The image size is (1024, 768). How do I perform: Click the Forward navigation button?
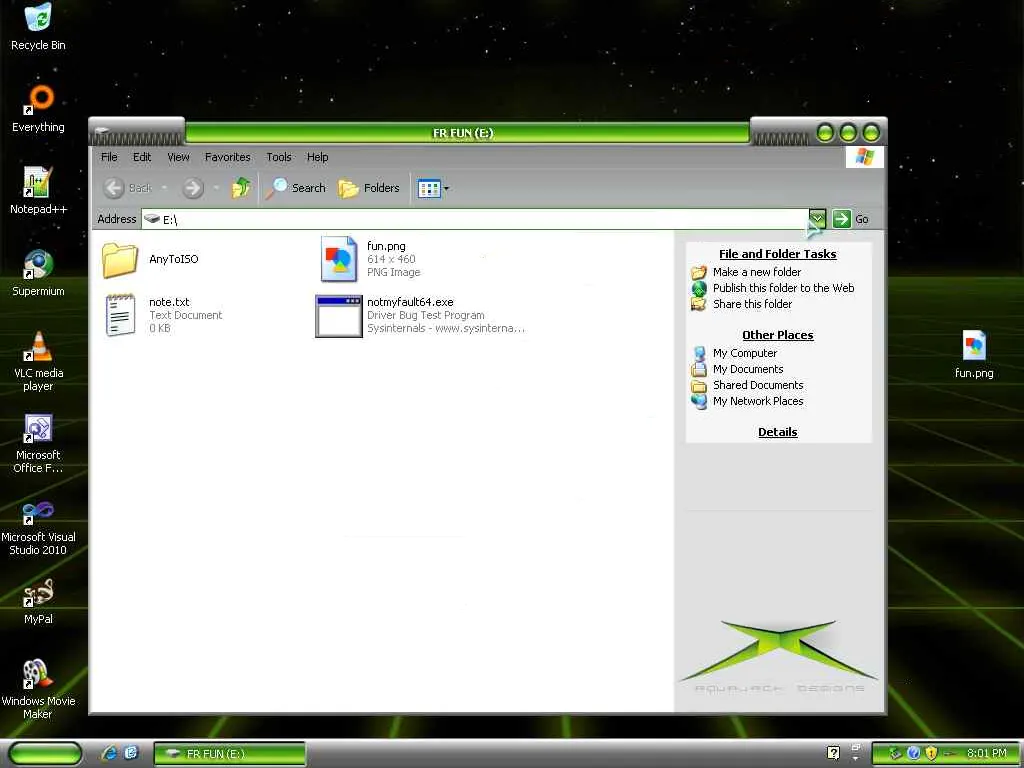(193, 188)
